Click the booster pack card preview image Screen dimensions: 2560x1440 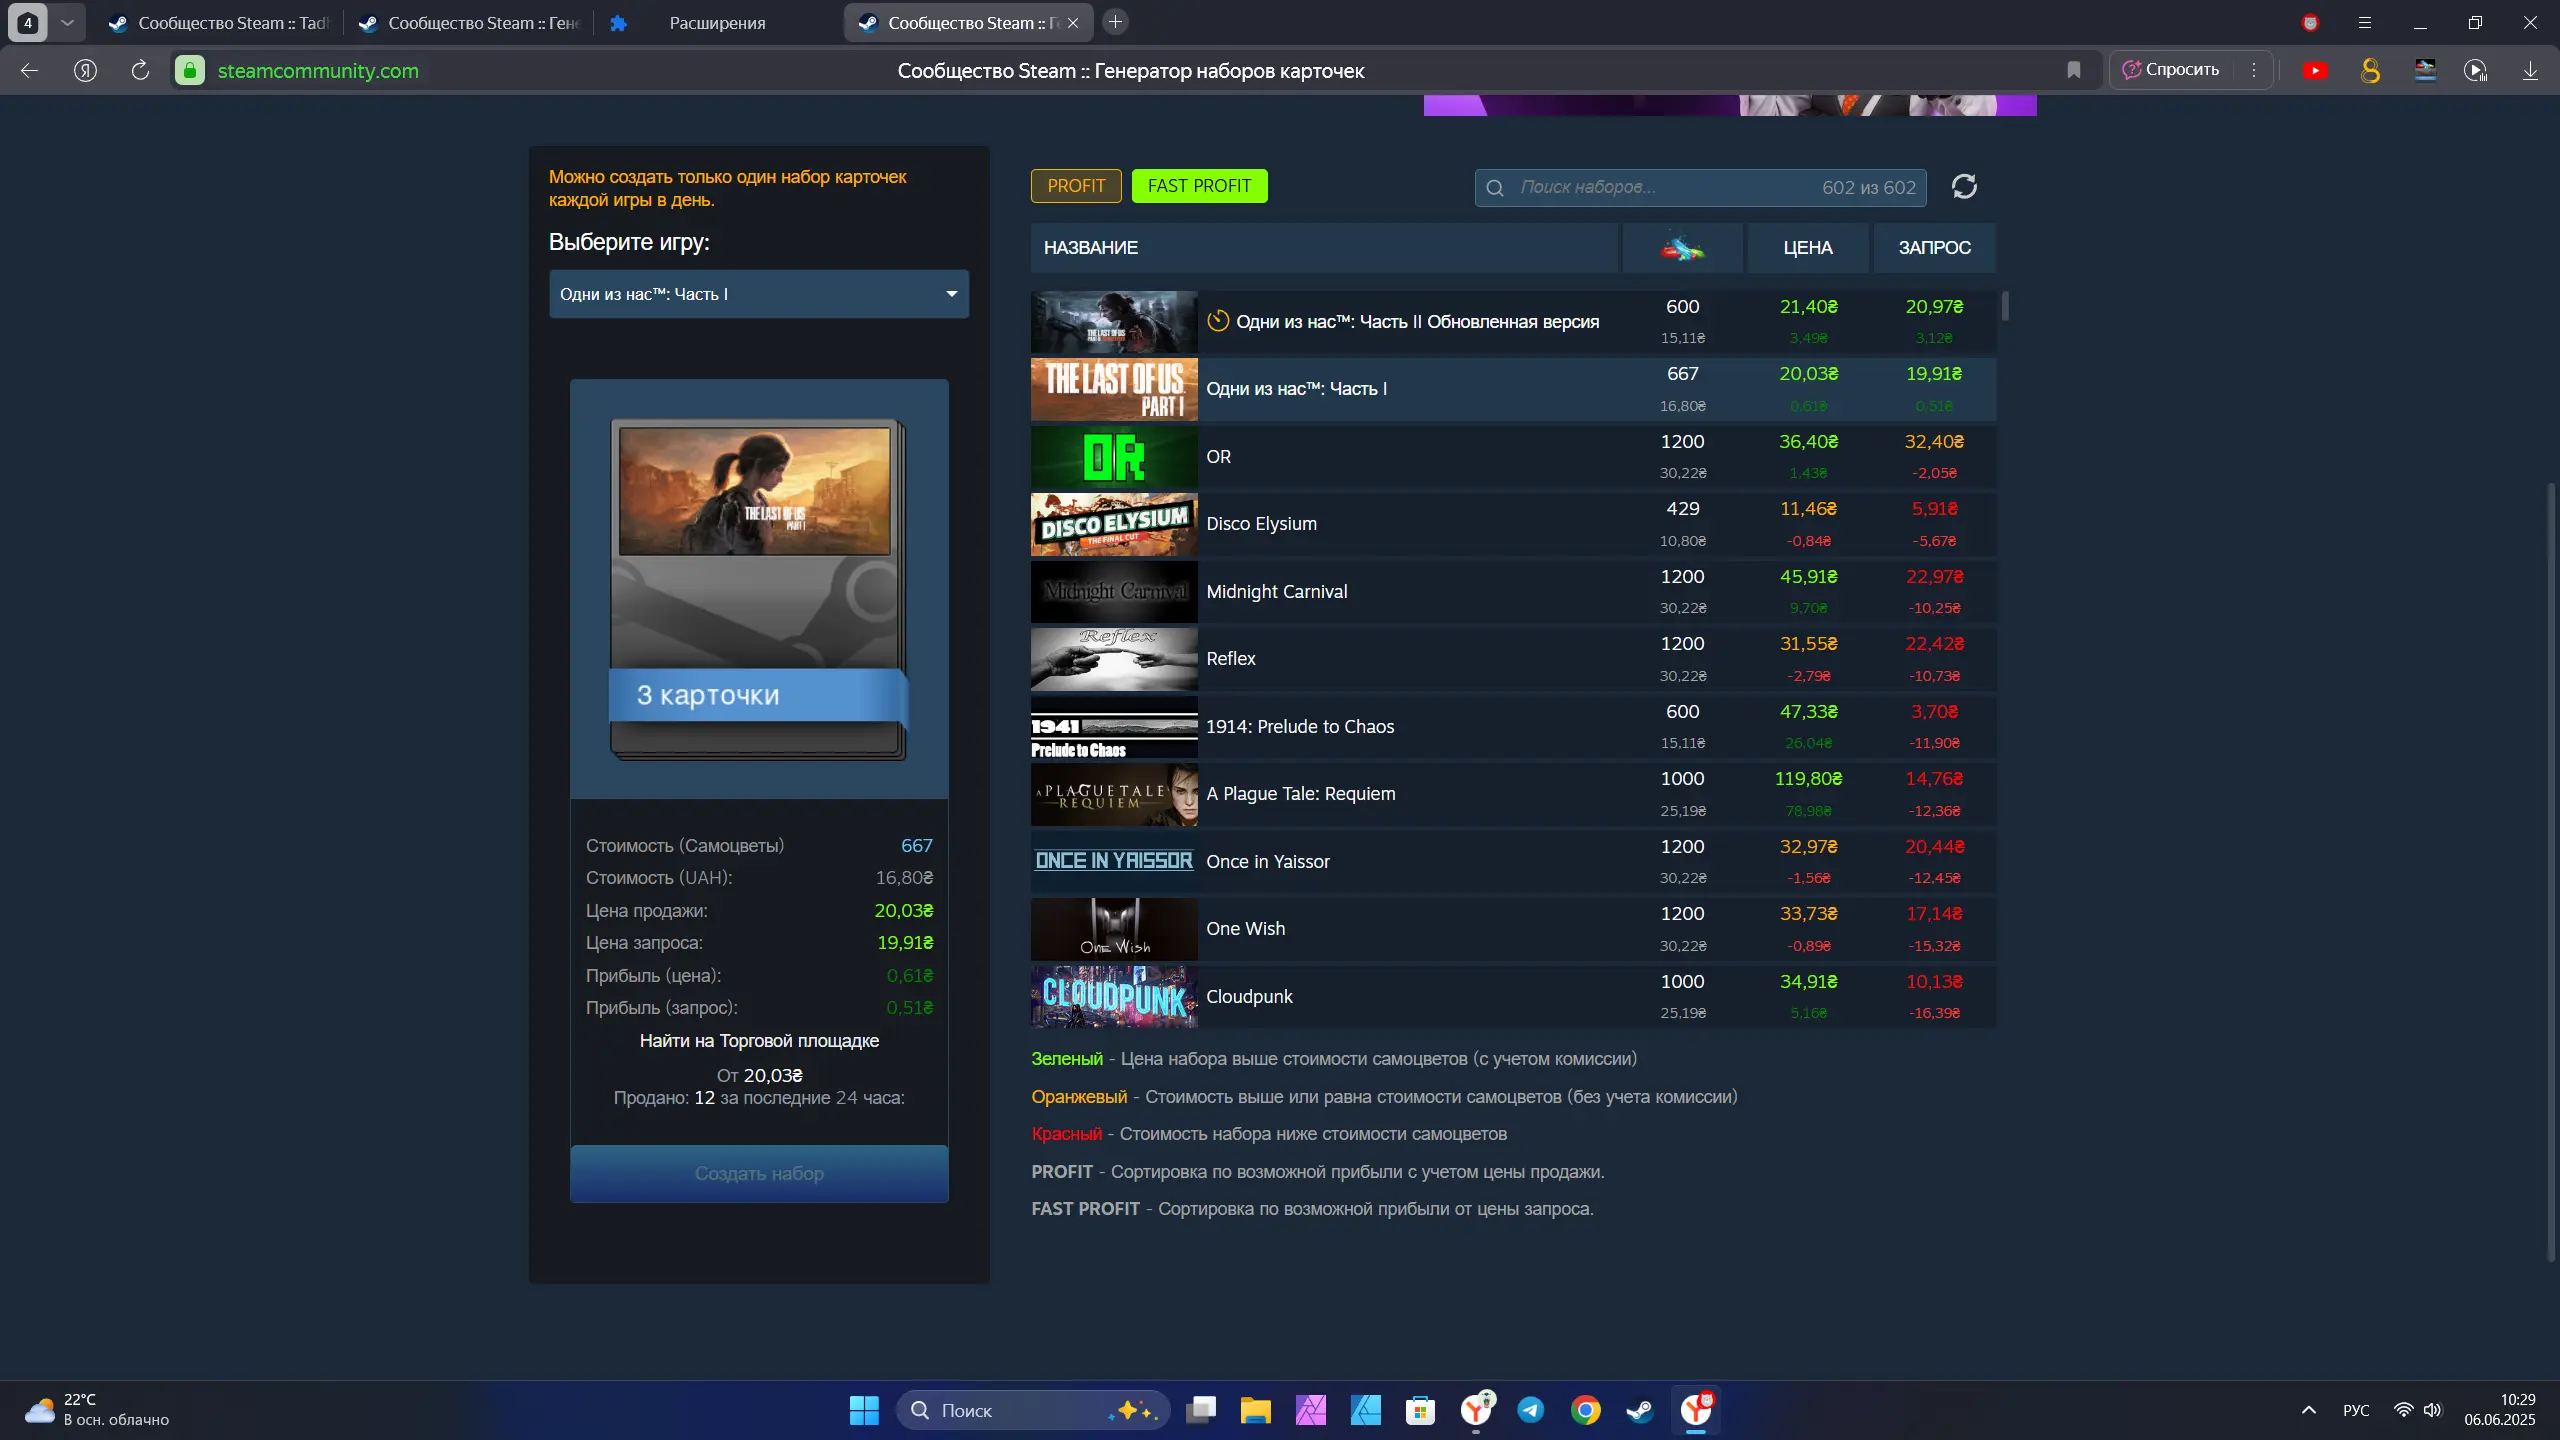click(x=758, y=590)
